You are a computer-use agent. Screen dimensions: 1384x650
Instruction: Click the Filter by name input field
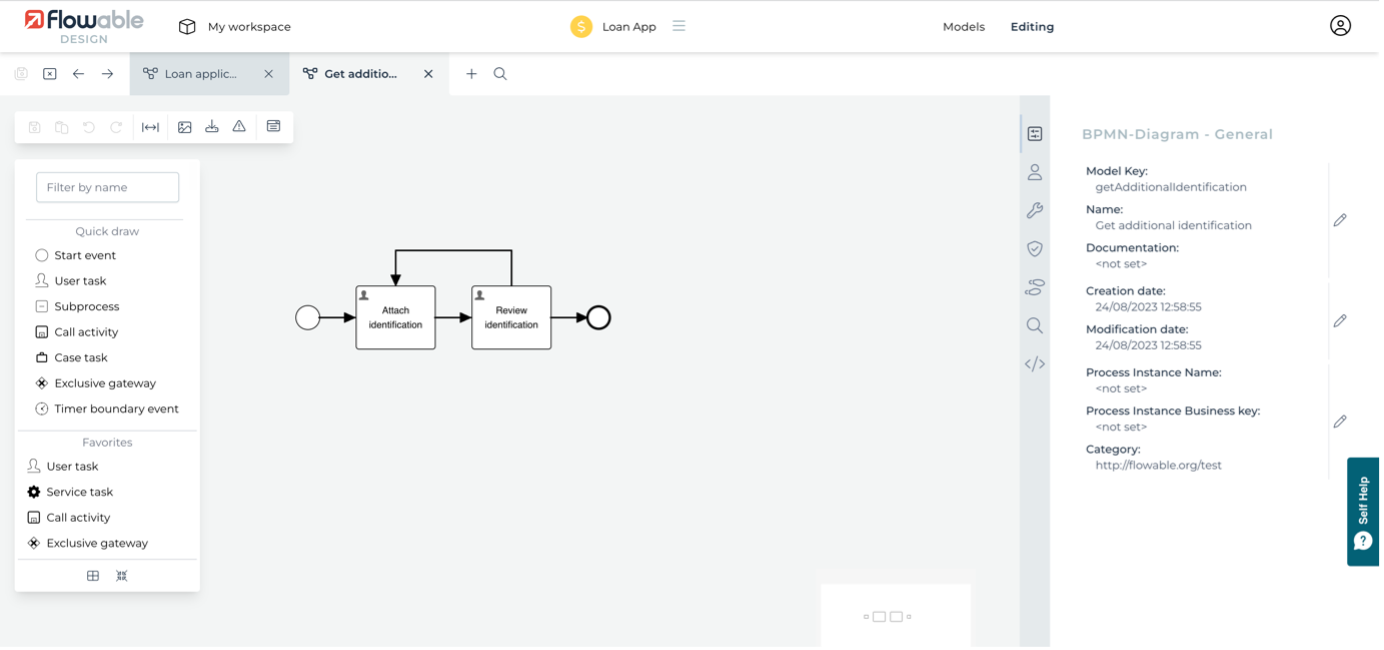pos(106,187)
